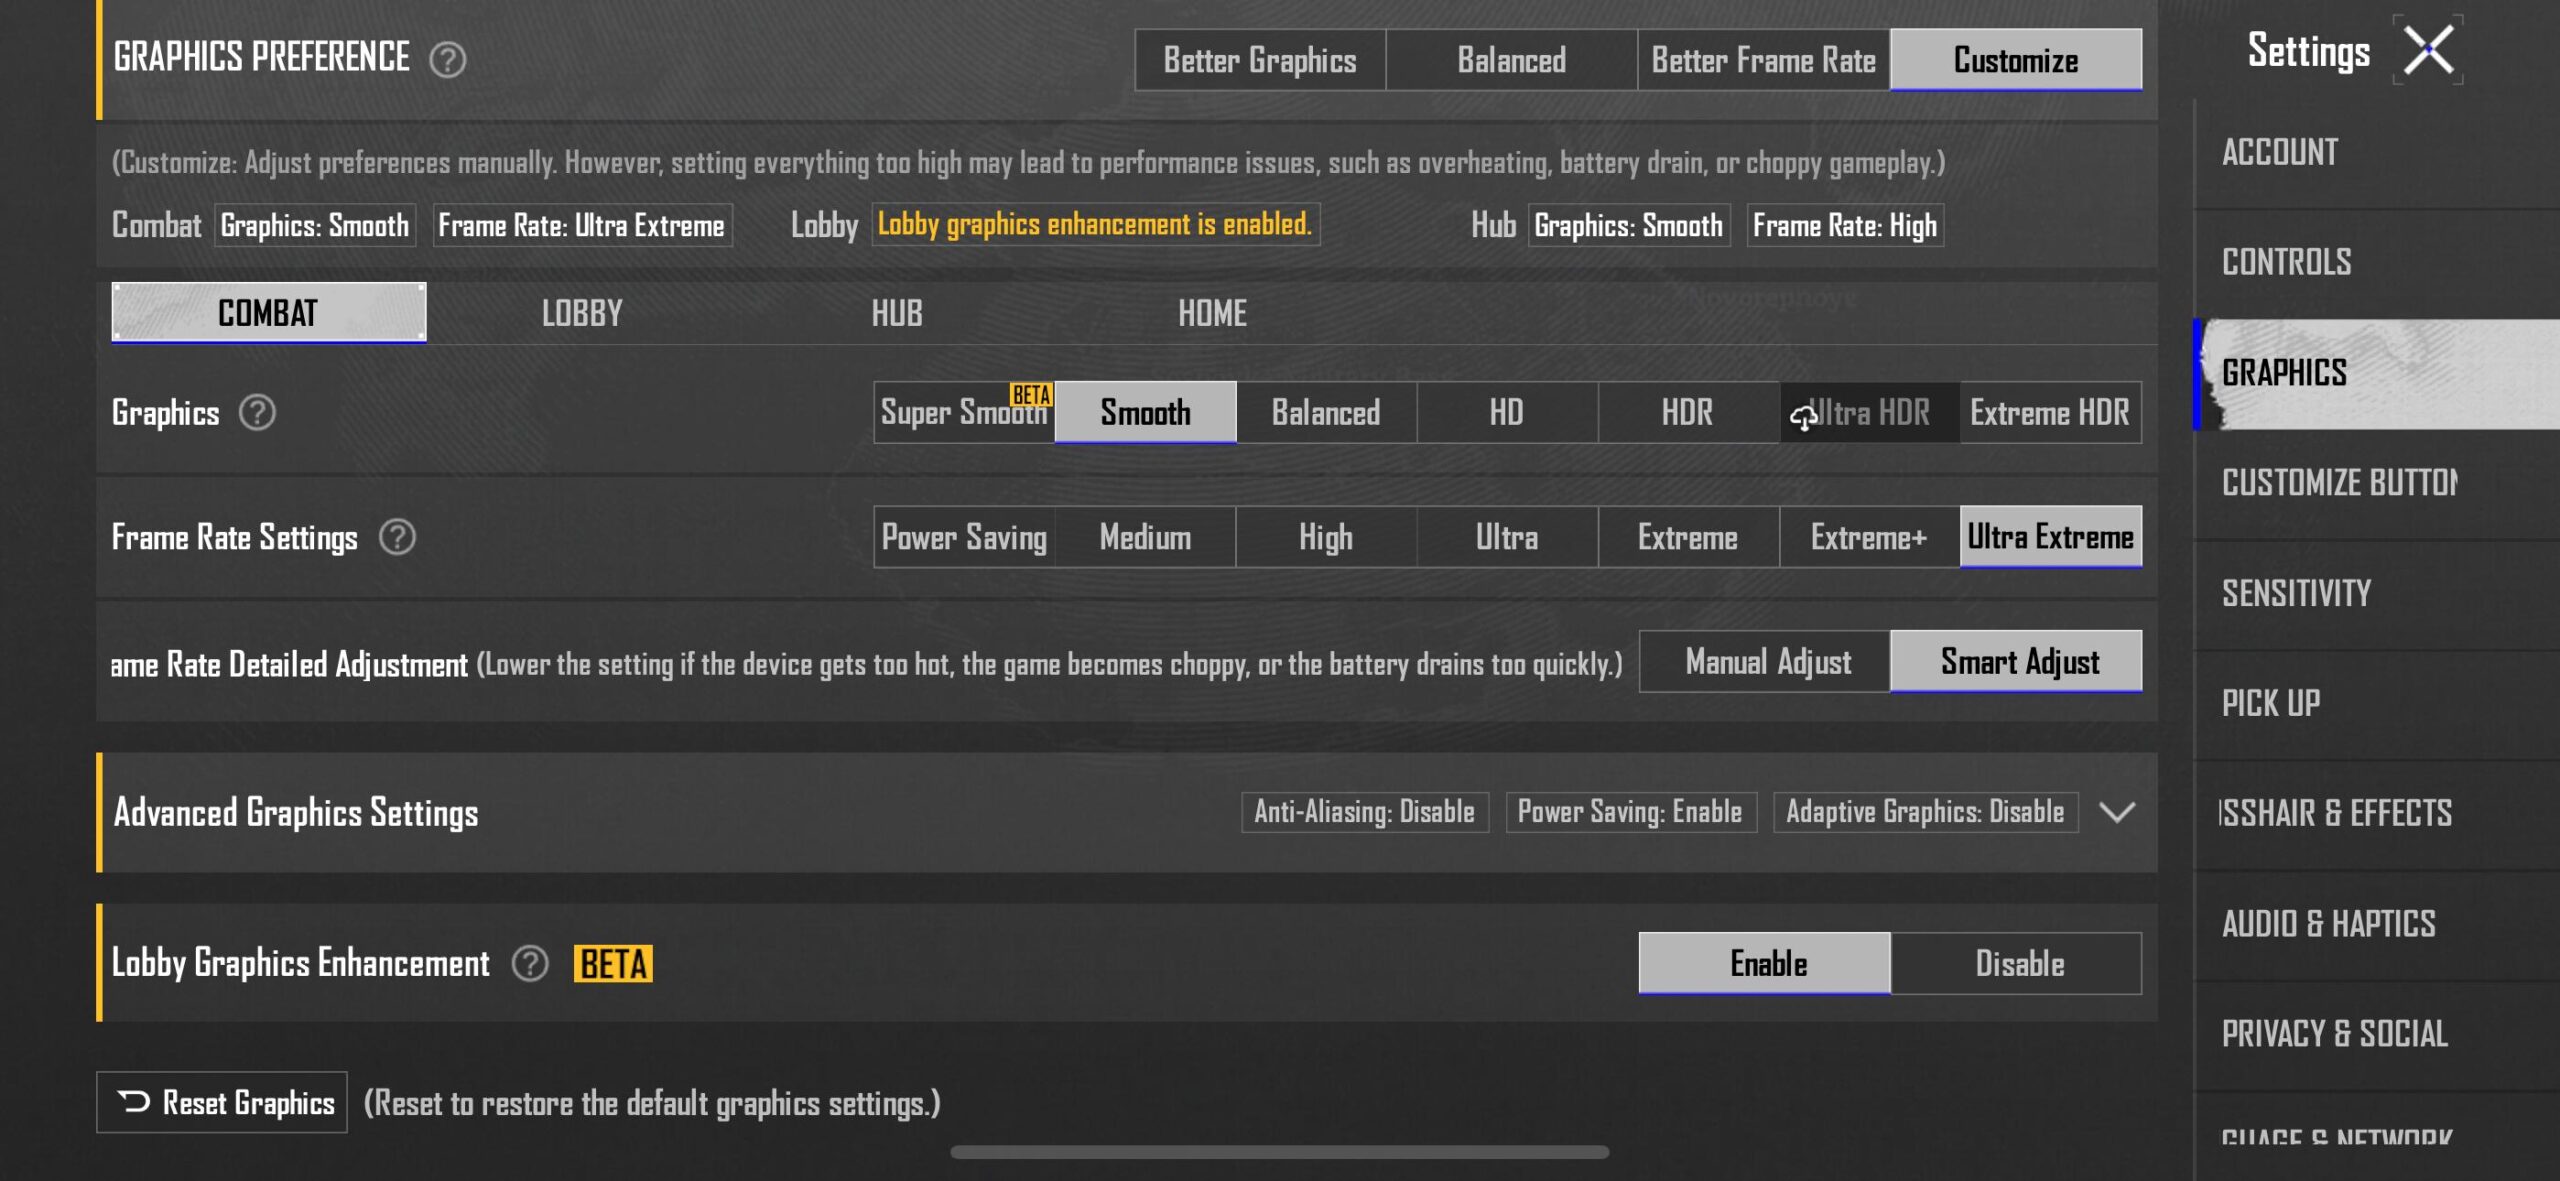Image resolution: width=2560 pixels, height=1181 pixels.
Task: Click the Anti-Aliasing: Disable summary tag
Action: tap(1364, 811)
